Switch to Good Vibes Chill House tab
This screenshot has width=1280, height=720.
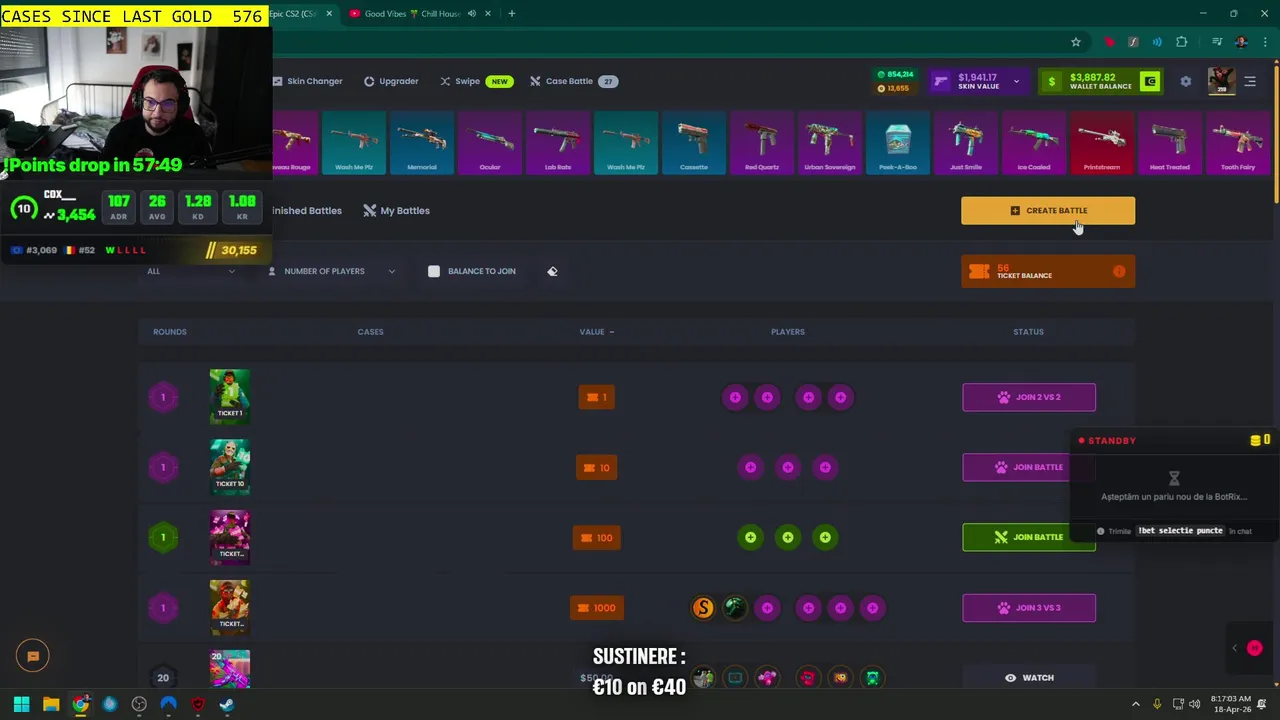pyautogui.click(x=412, y=14)
